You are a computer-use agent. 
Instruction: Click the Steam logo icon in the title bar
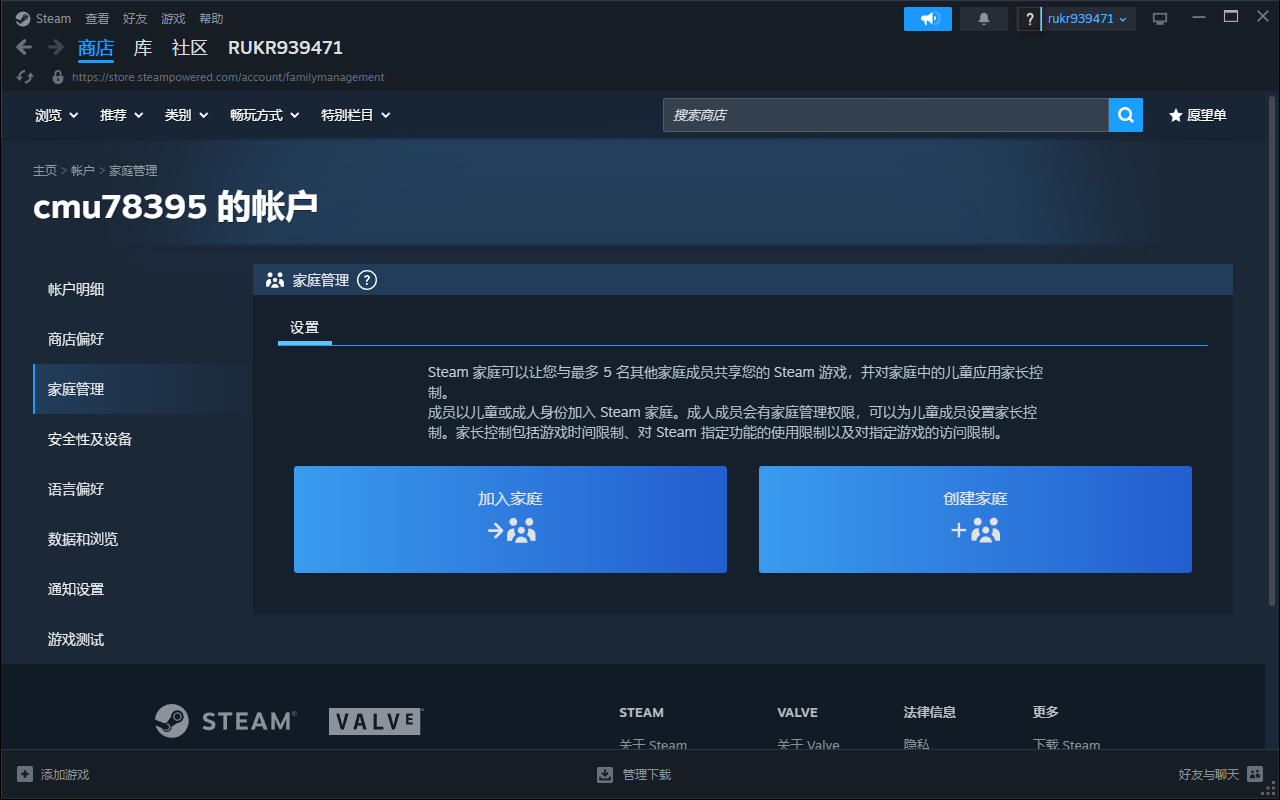click(23, 18)
